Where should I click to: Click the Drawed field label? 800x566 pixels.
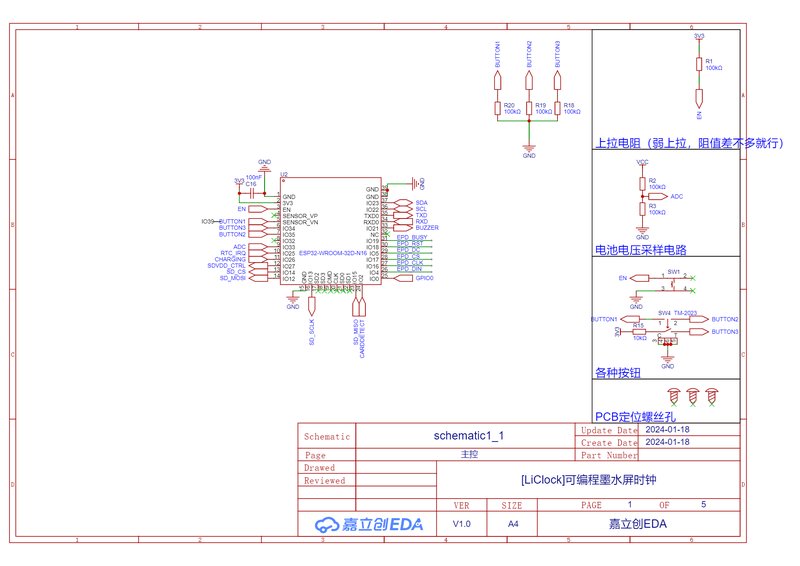tap(319, 468)
